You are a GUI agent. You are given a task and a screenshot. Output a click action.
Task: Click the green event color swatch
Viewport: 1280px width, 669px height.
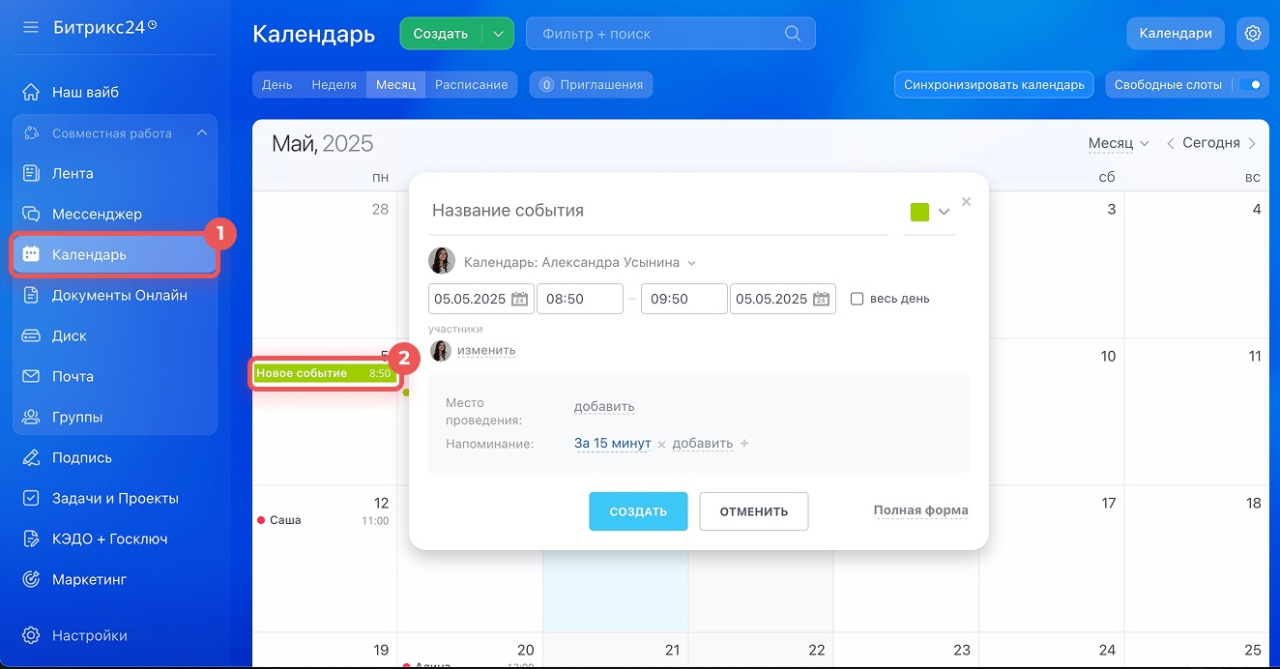pos(919,212)
